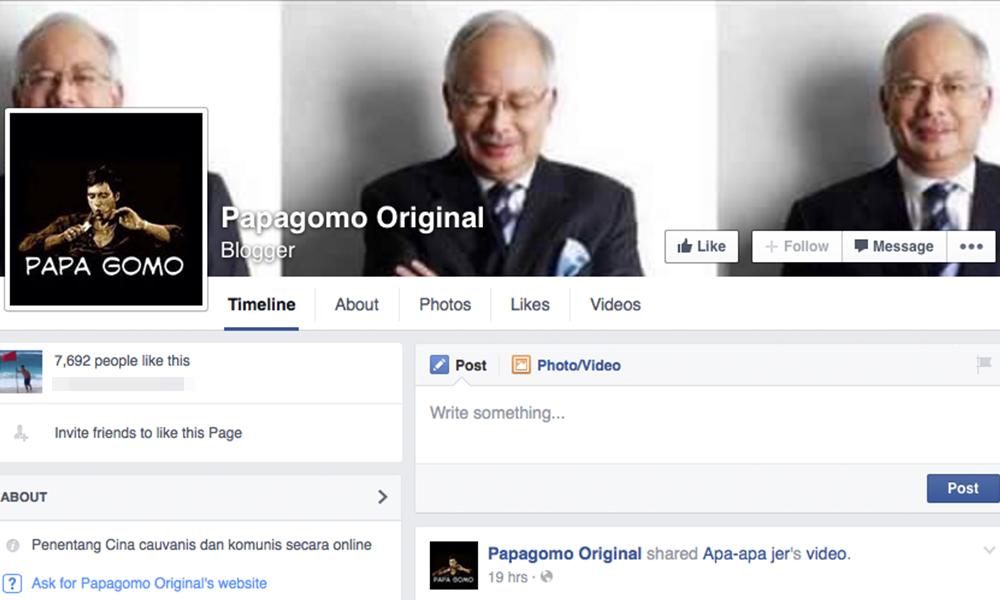Click the globe public privacy icon
Viewport: 1000px width, 600px height.
(547, 577)
